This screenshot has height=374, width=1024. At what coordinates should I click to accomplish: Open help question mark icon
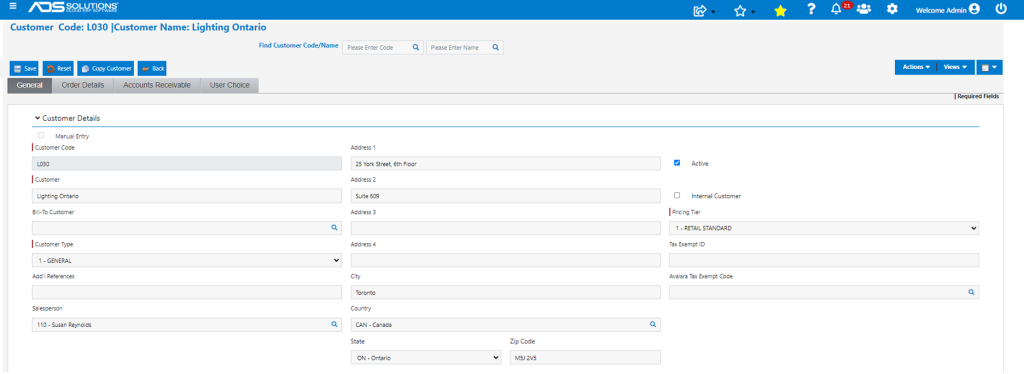point(811,9)
